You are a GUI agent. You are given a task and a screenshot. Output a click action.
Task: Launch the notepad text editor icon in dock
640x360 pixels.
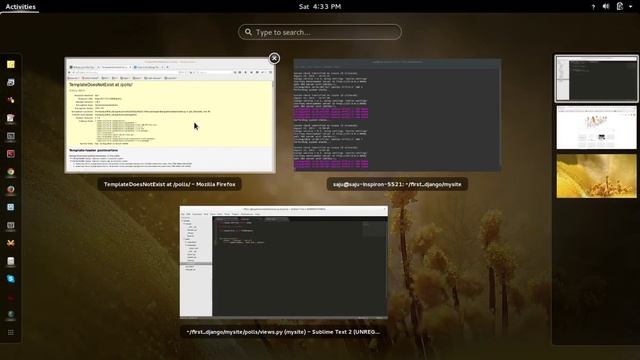tap(11, 118)
